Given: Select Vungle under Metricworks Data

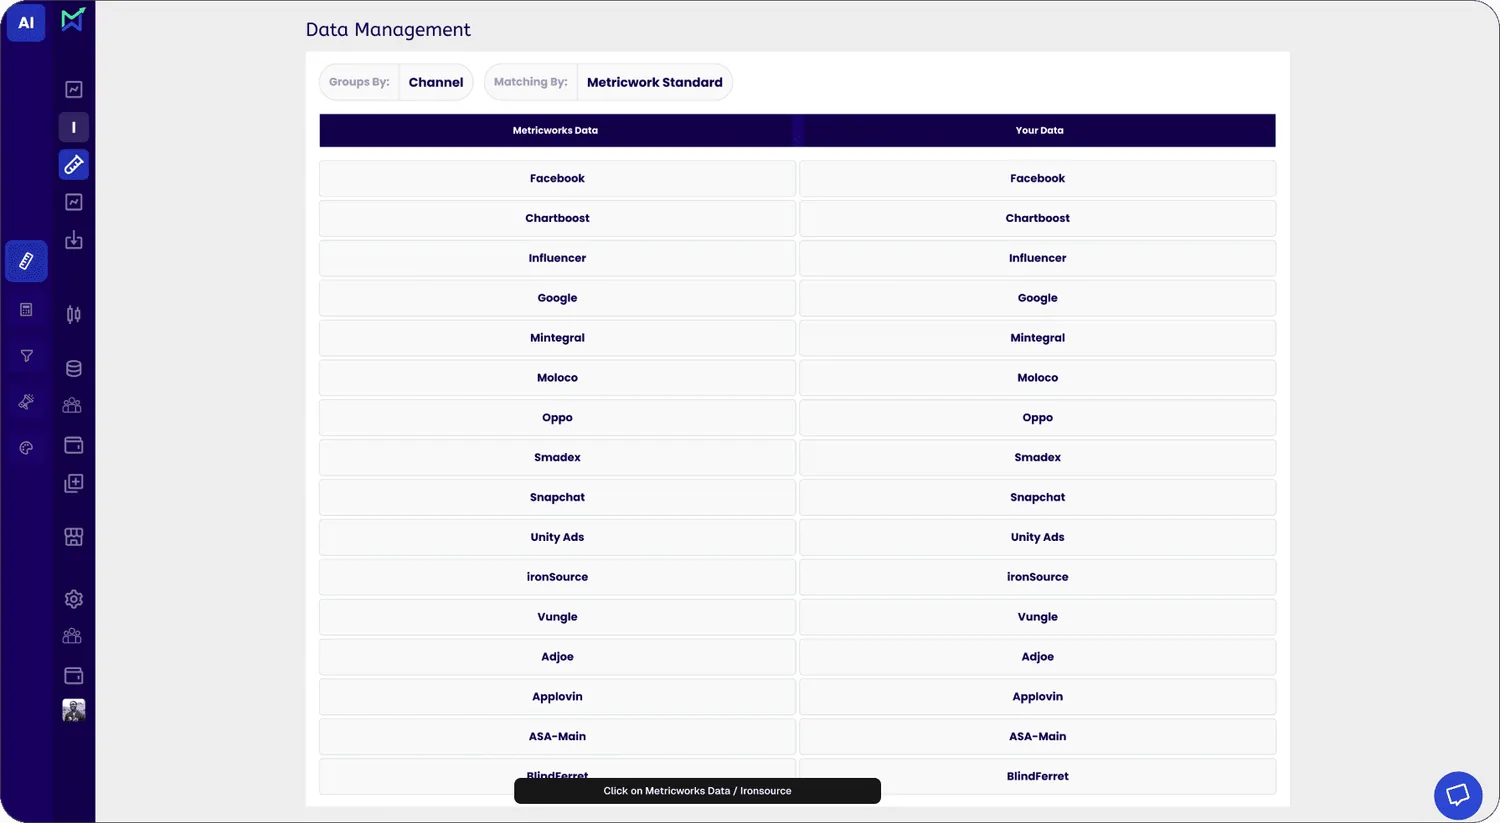Looking at the screenshot, I should pos(557,617).
